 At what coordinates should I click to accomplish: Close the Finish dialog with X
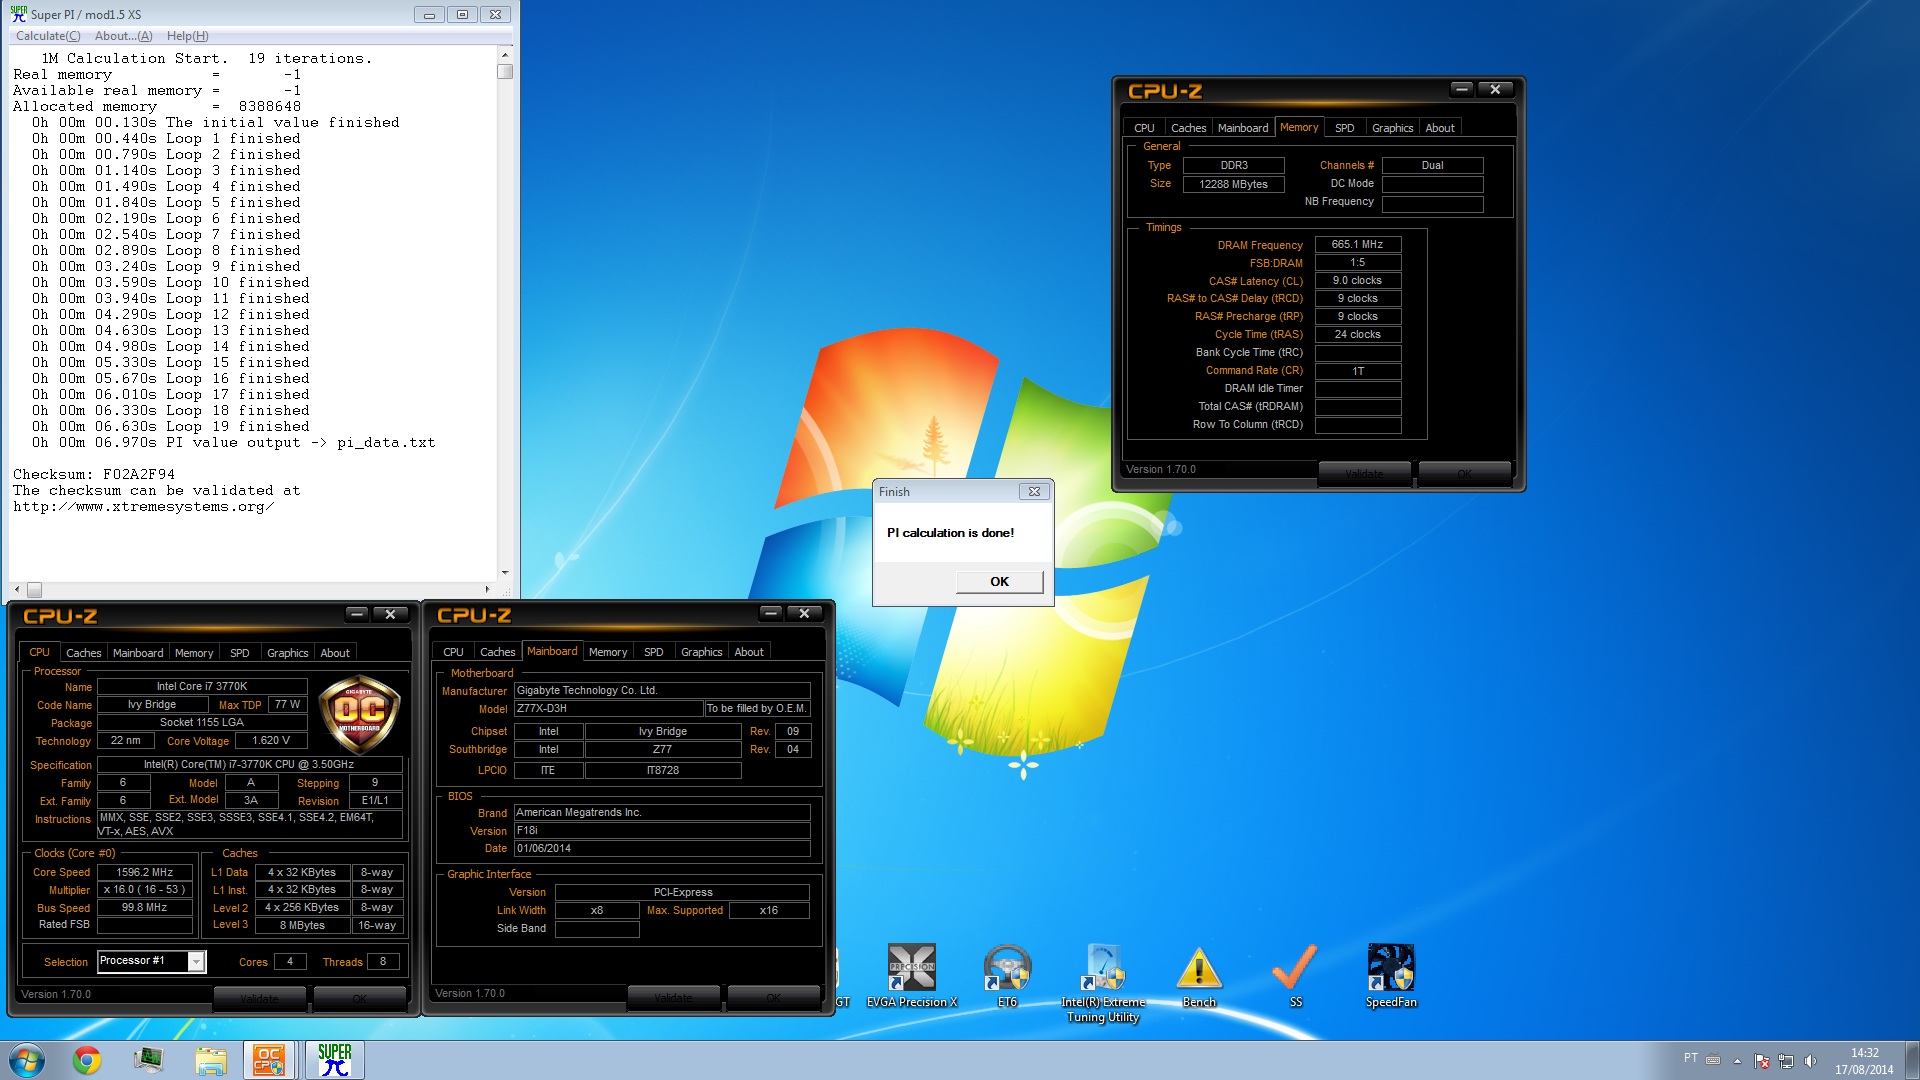(x=1035, y=491)
